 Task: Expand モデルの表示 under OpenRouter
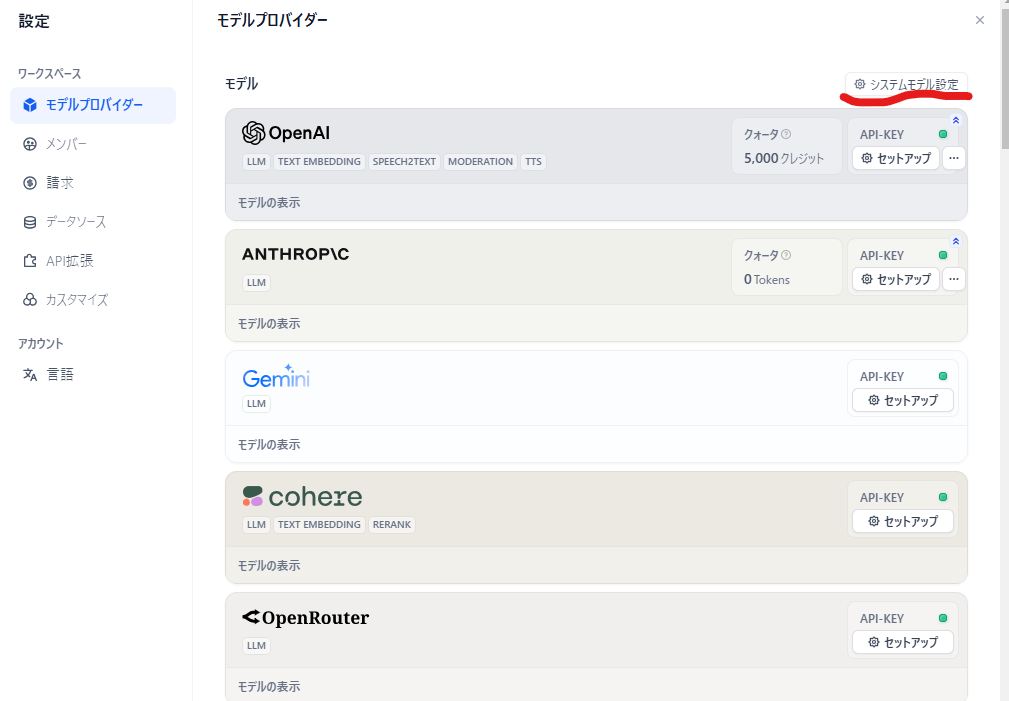[269, 687]
